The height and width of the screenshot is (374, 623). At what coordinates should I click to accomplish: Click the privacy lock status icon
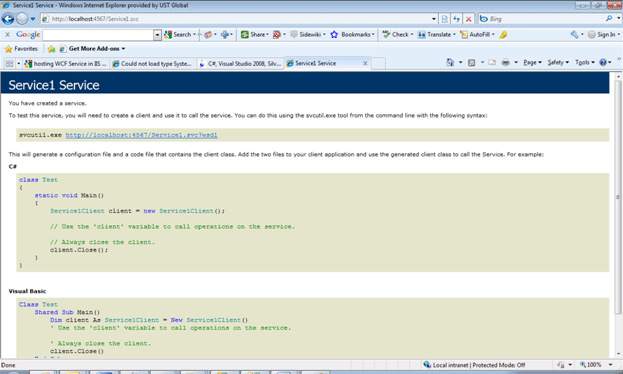[x=561, y=365]
